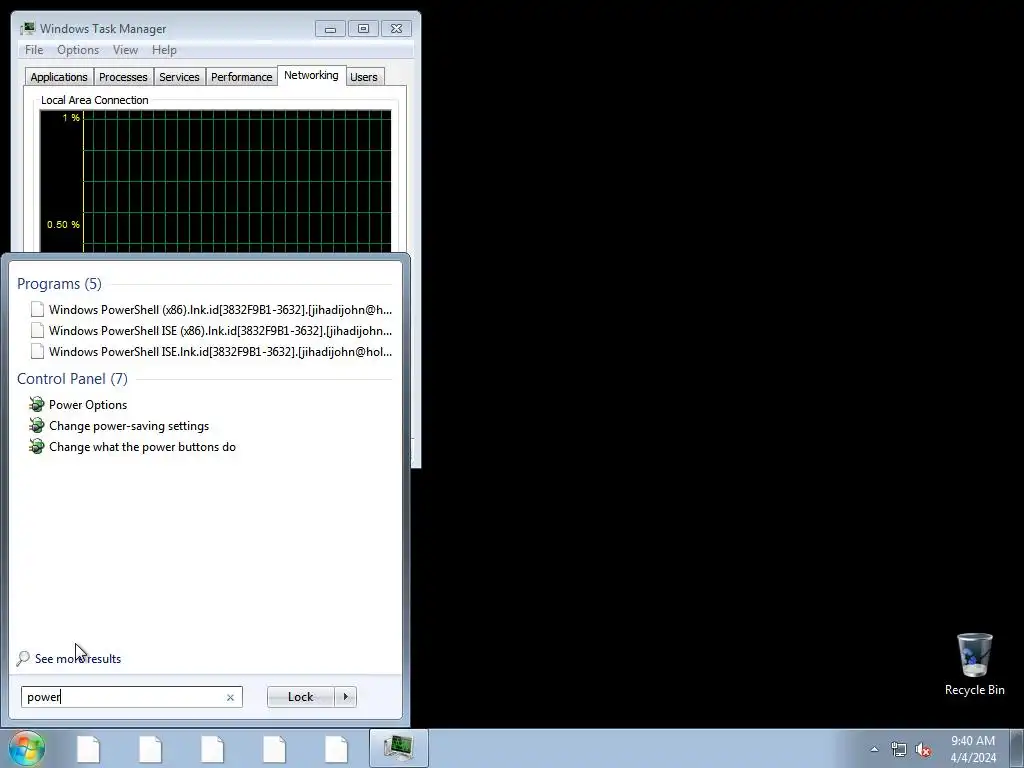Click the fifth blank file taskbar icon

[336, 749]
